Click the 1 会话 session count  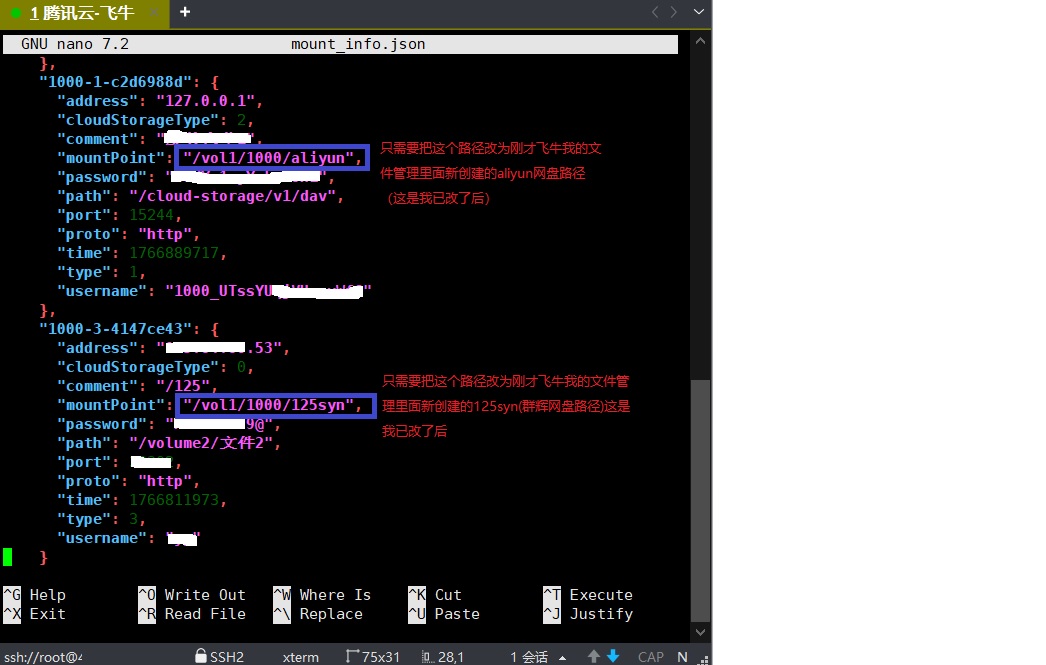pyautogui.click(x=529, y=657)
